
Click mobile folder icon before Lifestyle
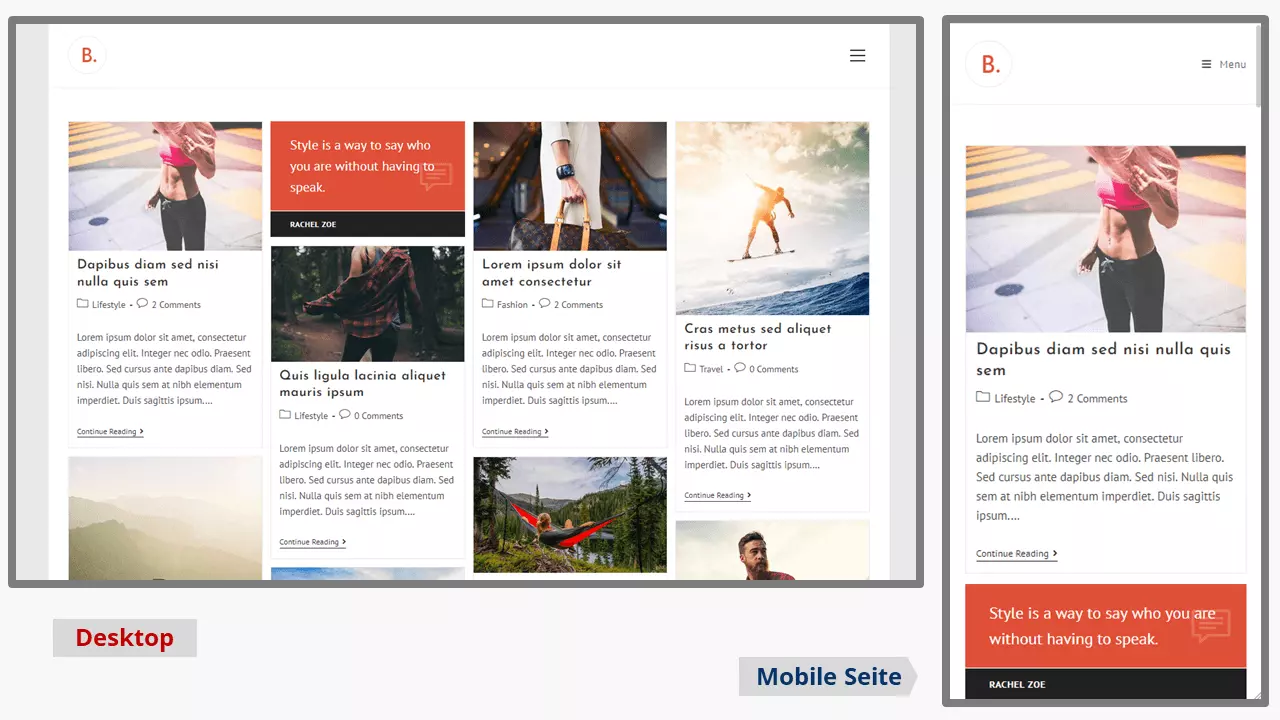click(x=983, y=398)
